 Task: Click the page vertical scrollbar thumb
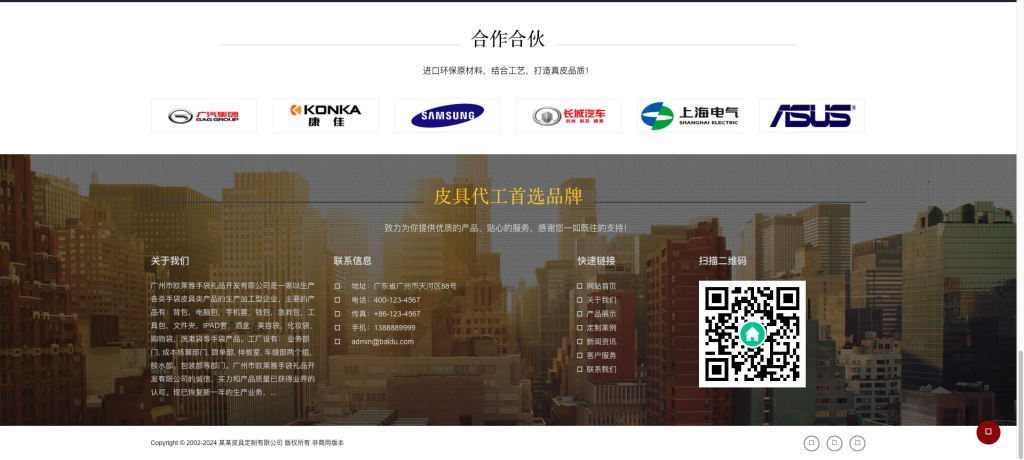click(1020, 403)
